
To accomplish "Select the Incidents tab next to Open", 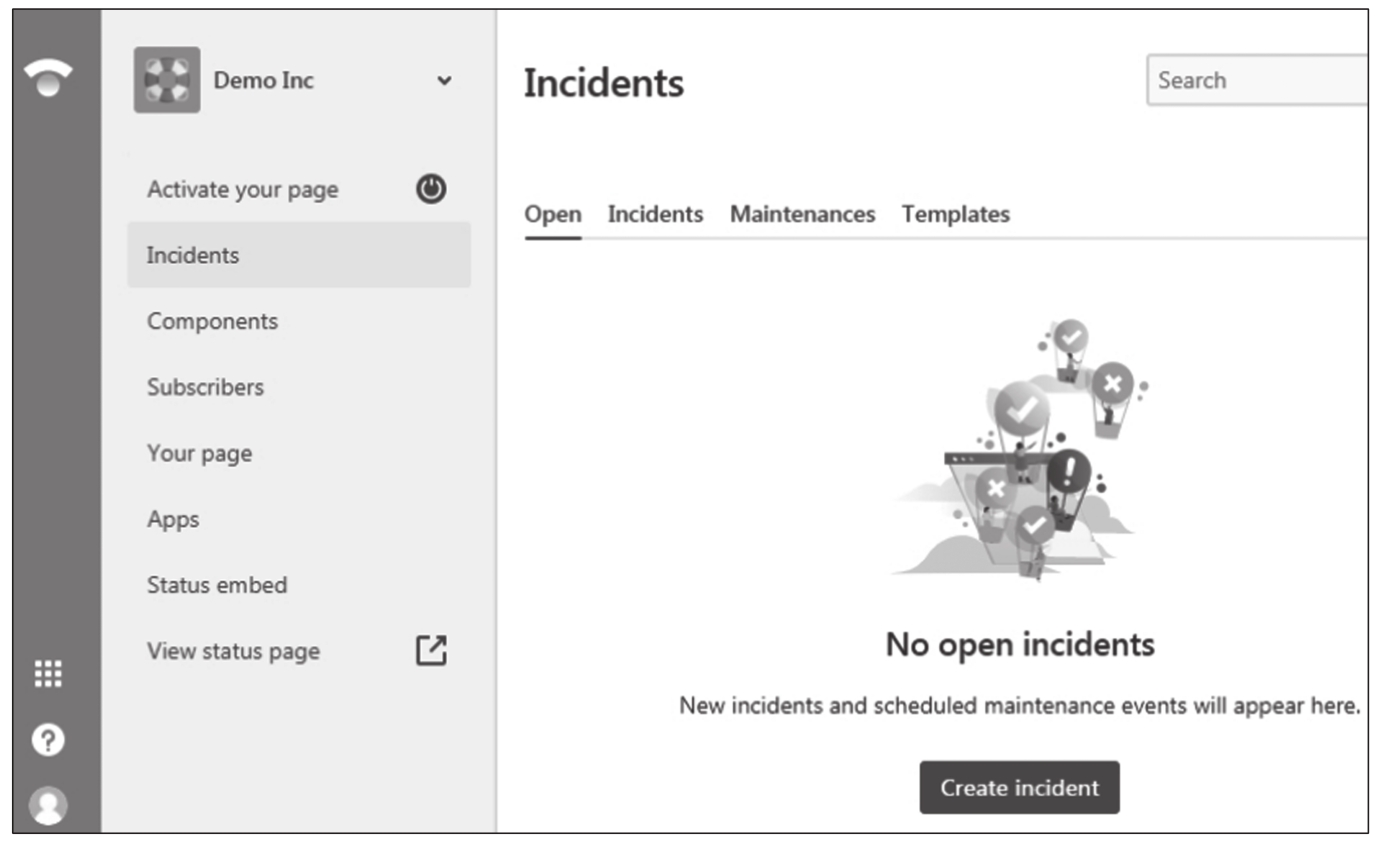I will 655,214.
